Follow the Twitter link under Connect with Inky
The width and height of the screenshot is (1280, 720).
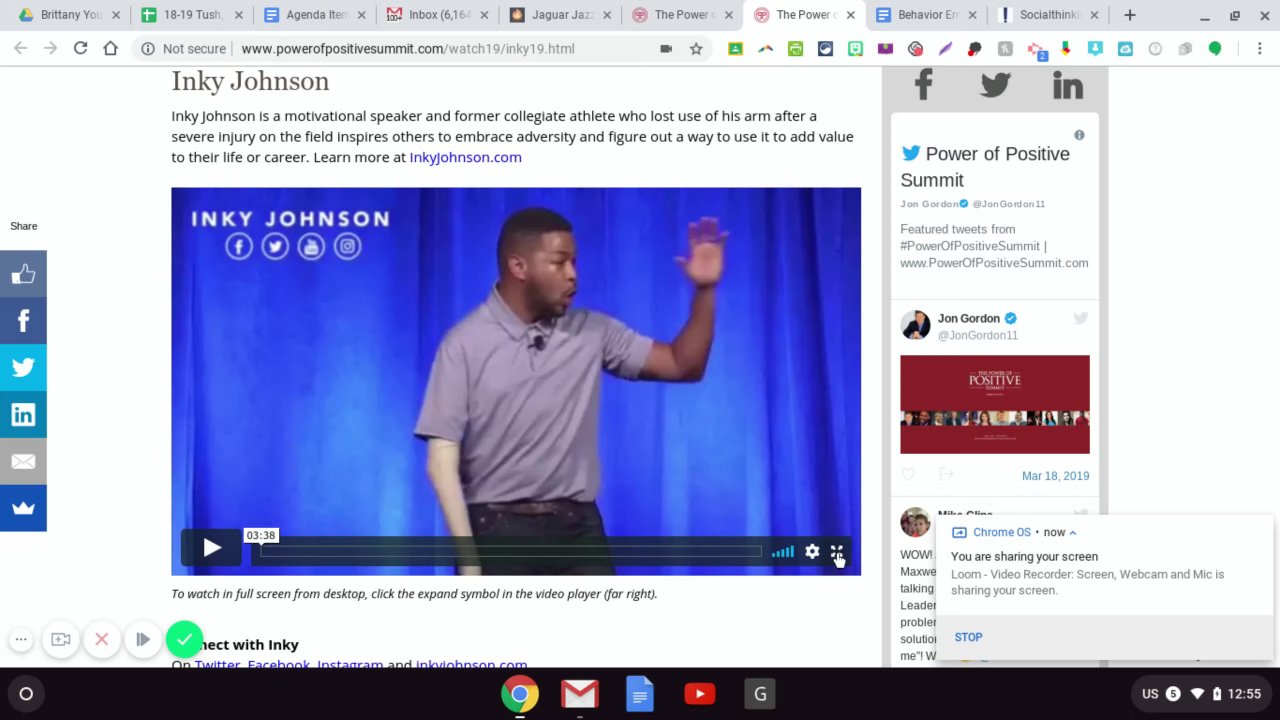[217, 664]
